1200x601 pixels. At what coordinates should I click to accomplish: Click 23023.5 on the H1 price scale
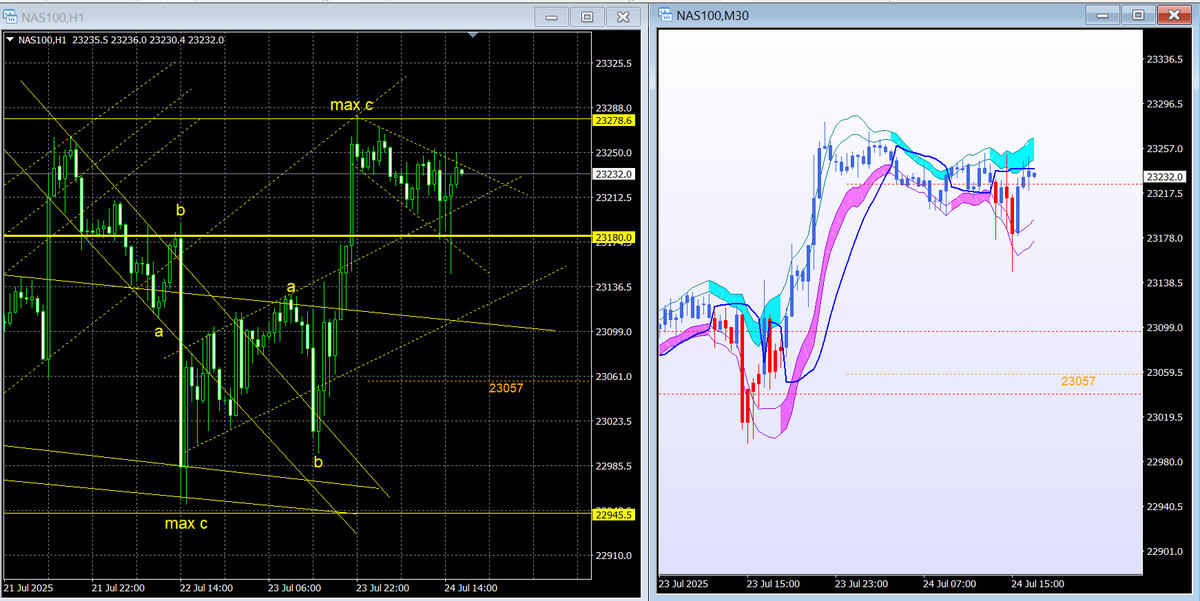[614, 422]
